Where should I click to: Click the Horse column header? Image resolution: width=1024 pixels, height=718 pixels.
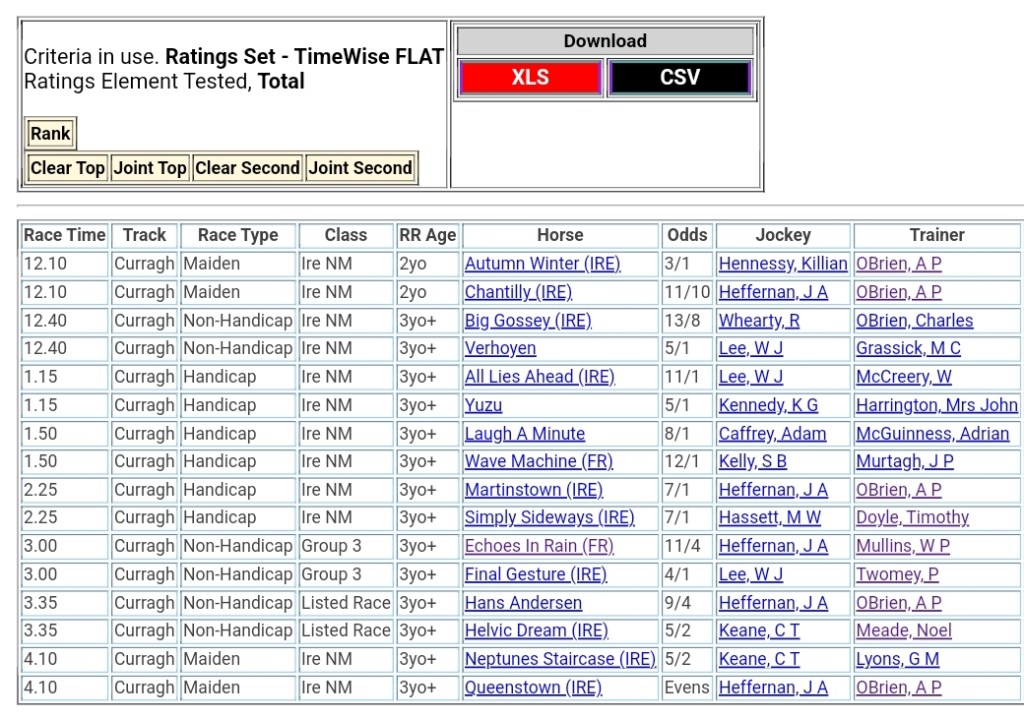pos(560,235)
